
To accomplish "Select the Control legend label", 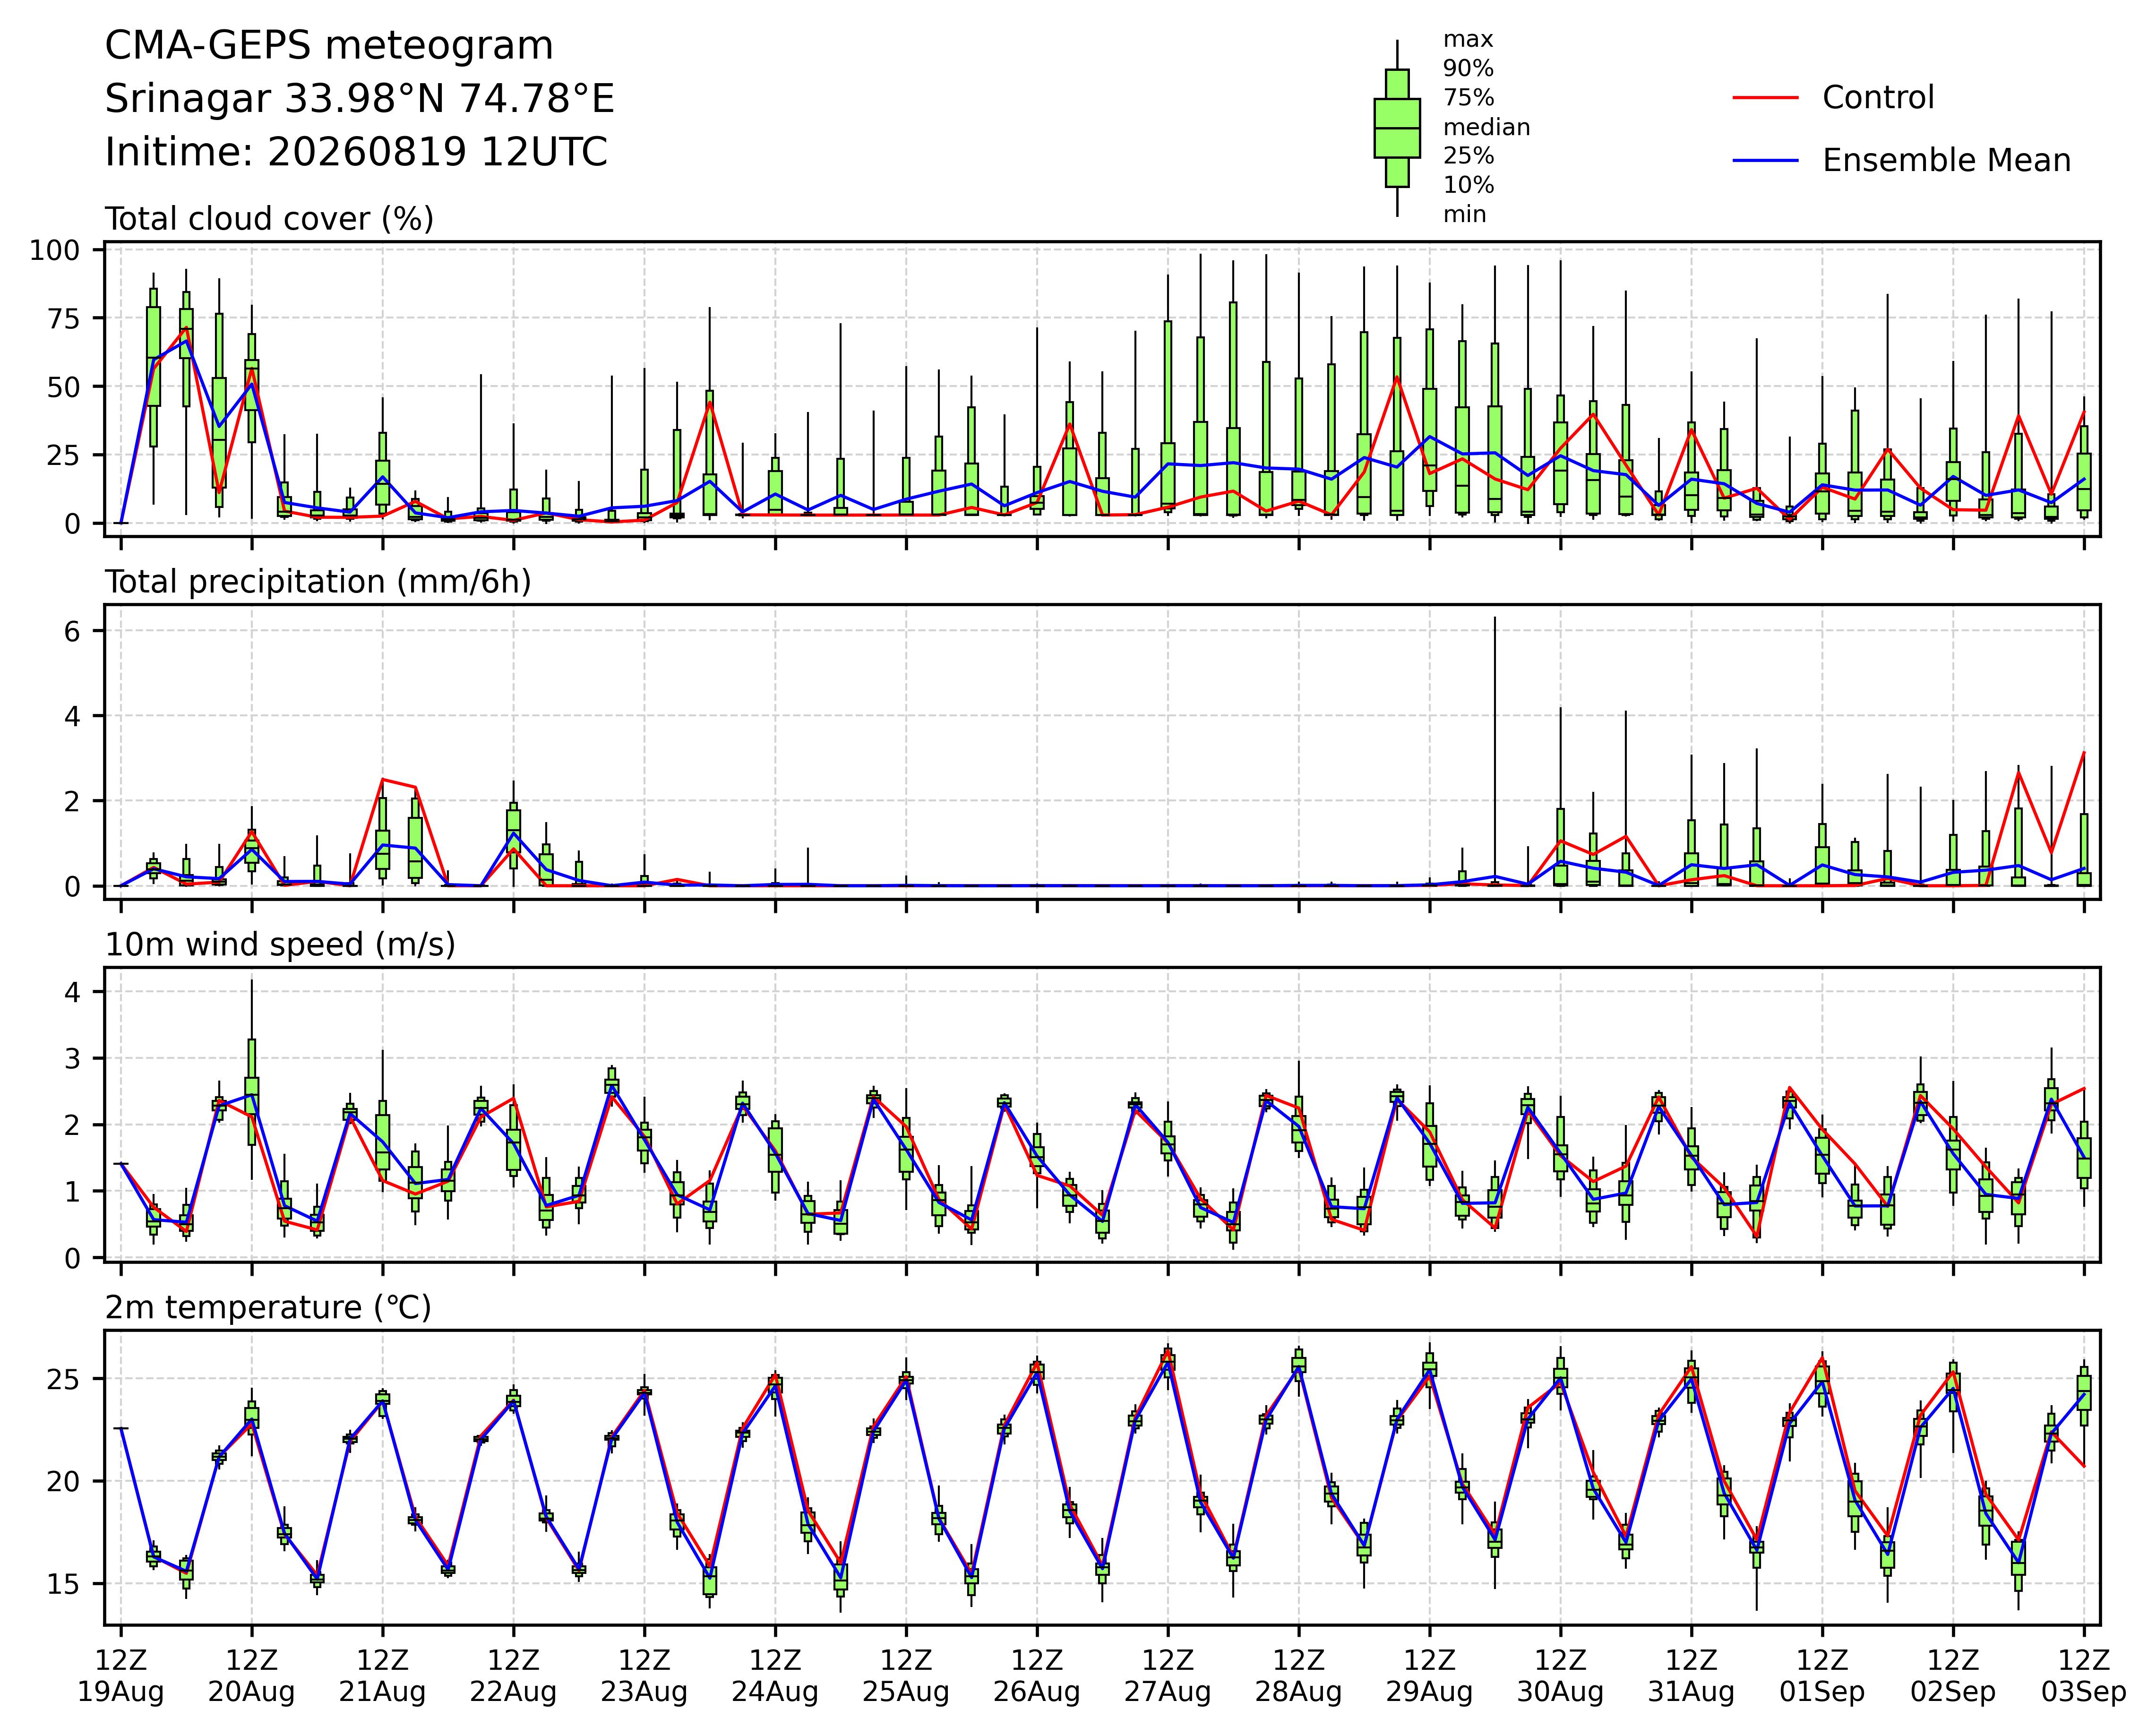I will point(1878,98).
